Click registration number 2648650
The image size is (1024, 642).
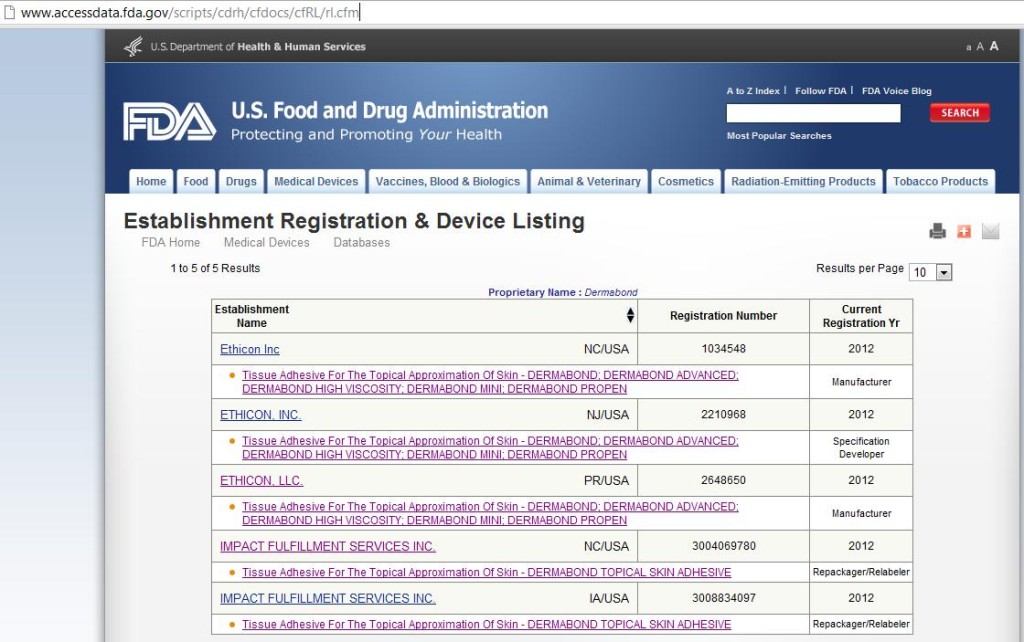pos(724,480)
